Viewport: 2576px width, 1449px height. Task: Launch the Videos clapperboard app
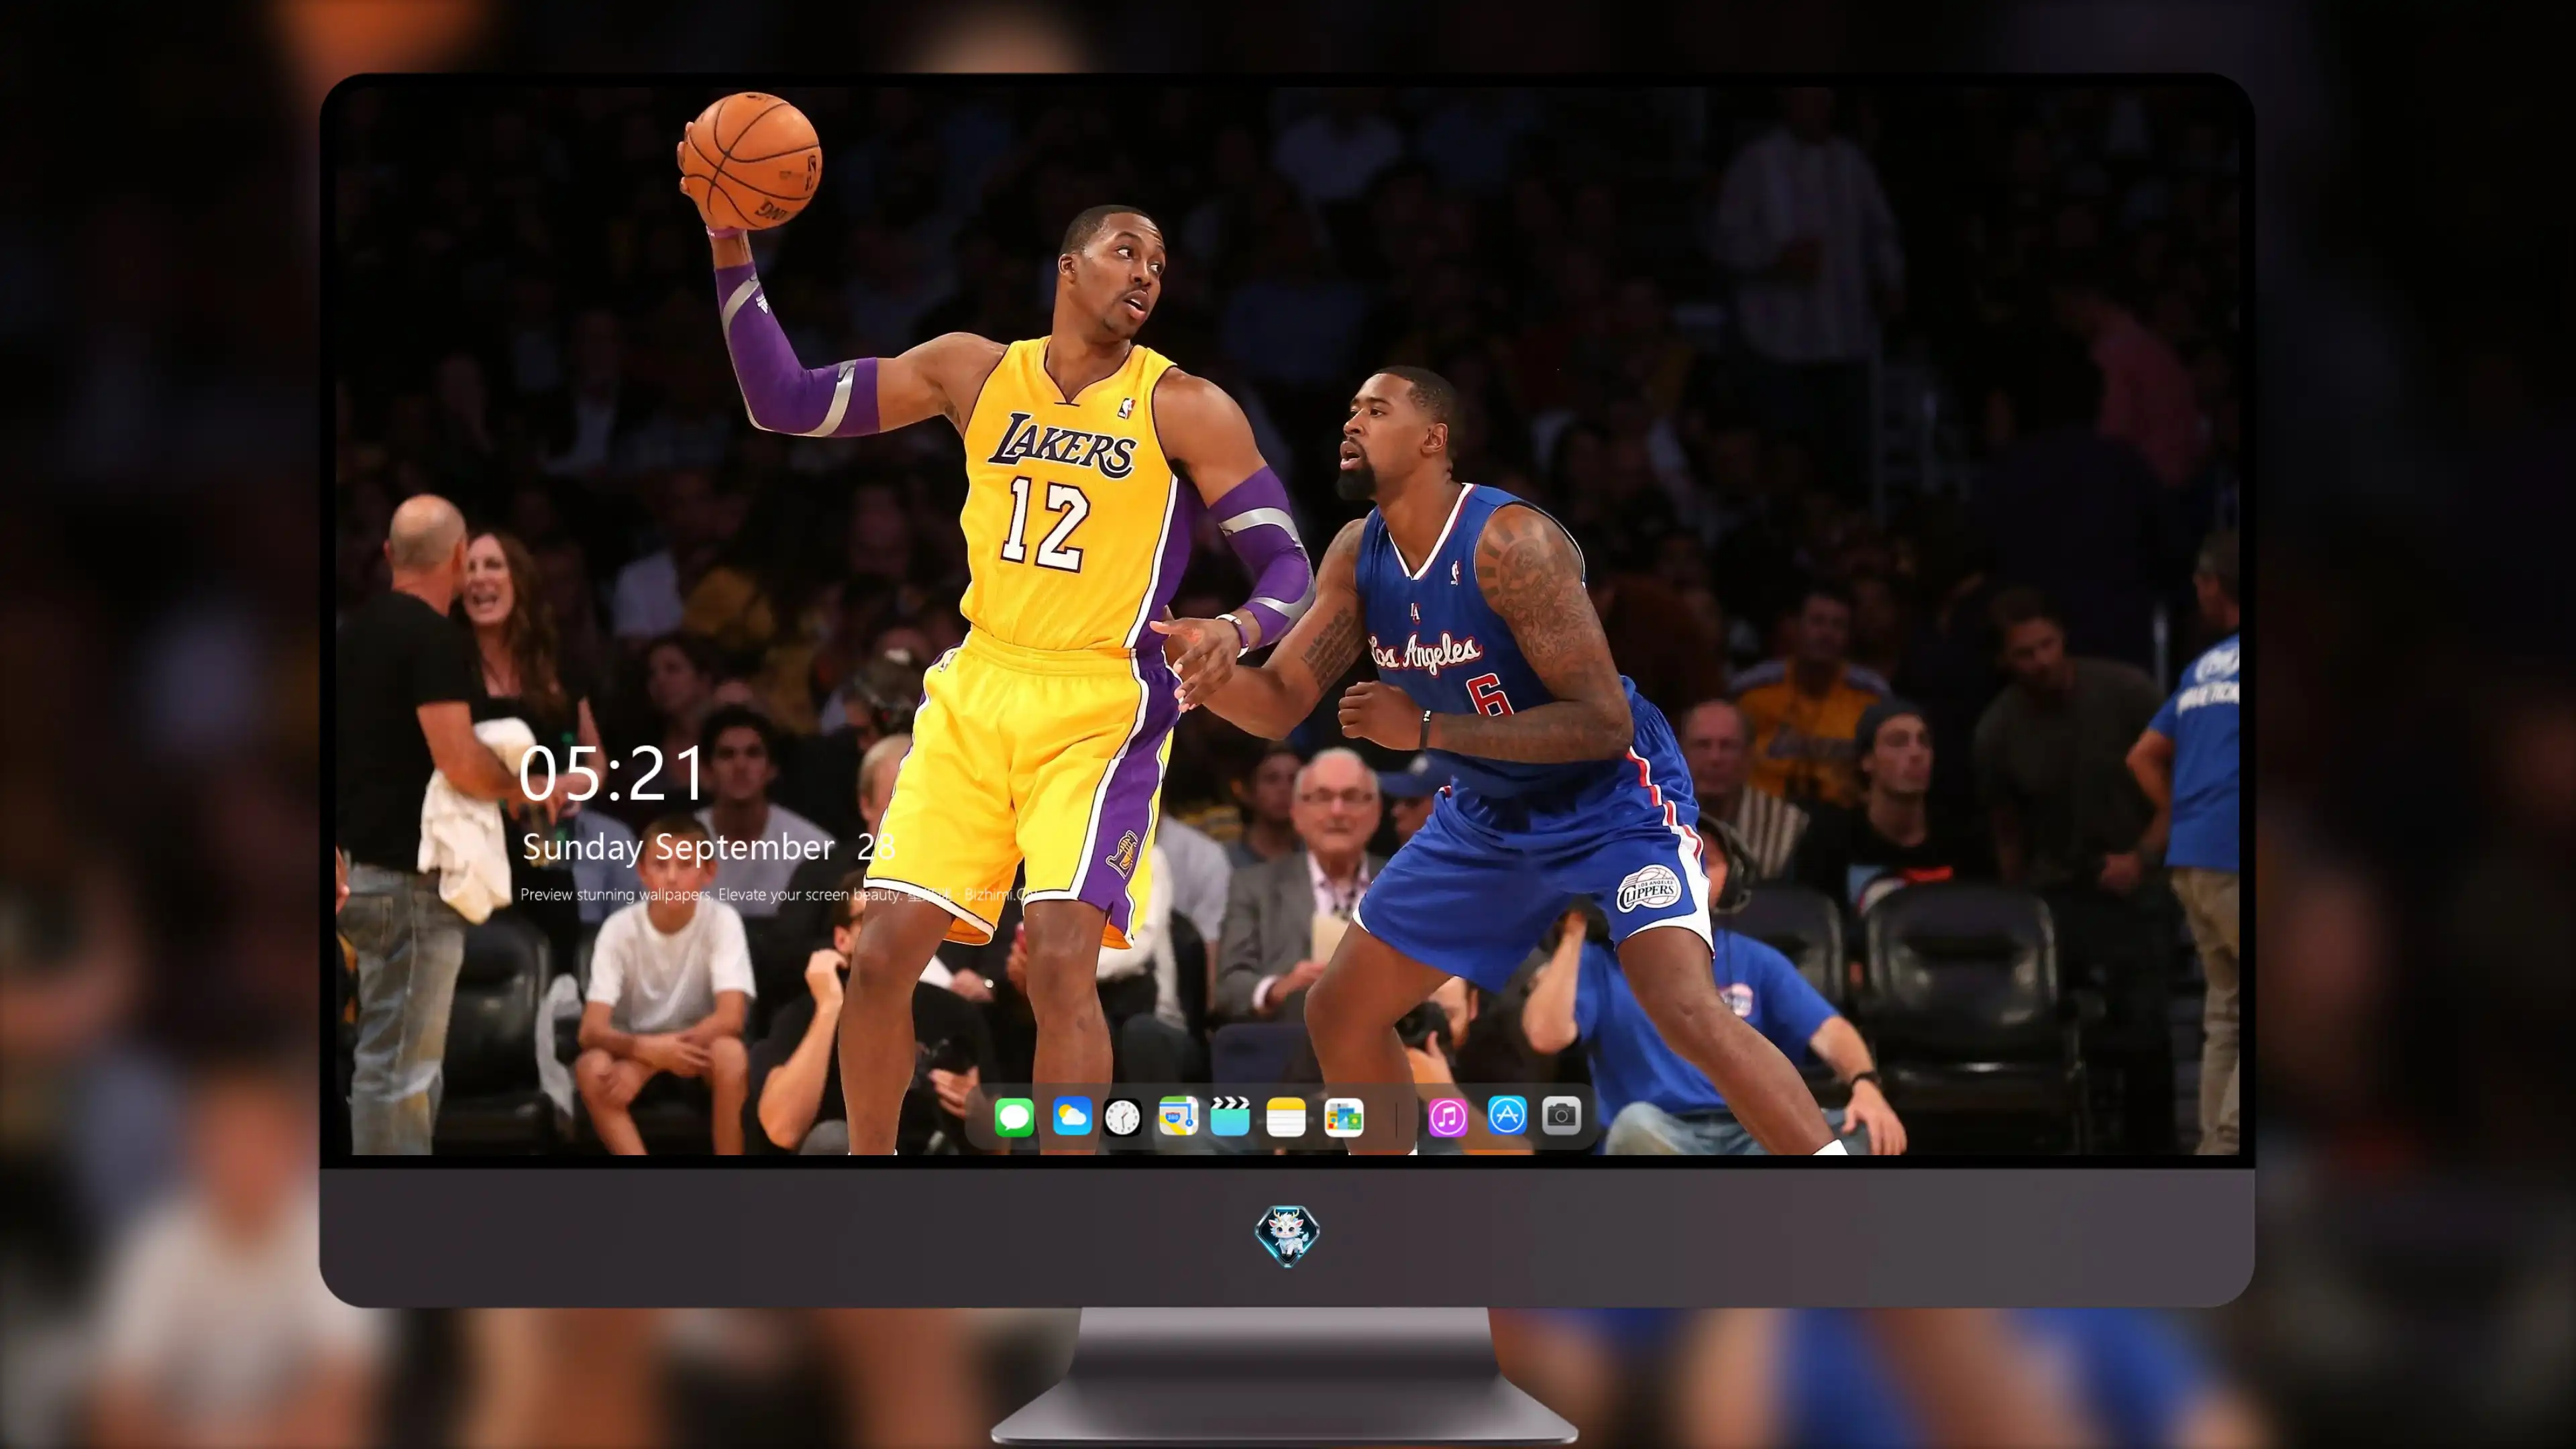pyautogui.click(x=1230, y=1116)
